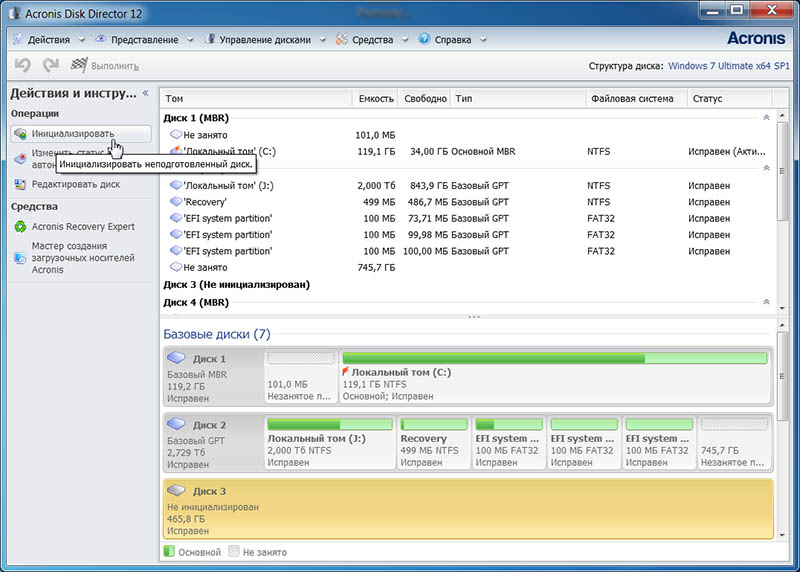
Task: Select Локальный том (J:) usage bar on Диск 2
Action: click(x=330, y=424)
